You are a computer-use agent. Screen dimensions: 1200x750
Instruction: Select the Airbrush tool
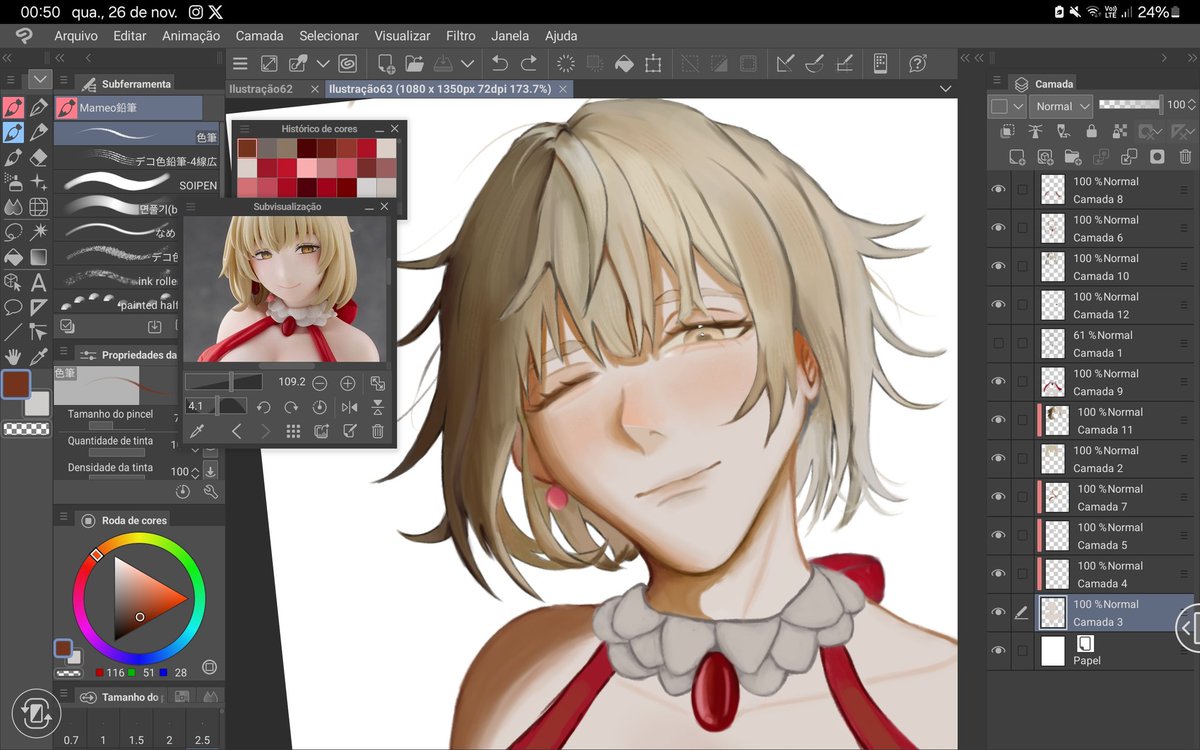15,182
